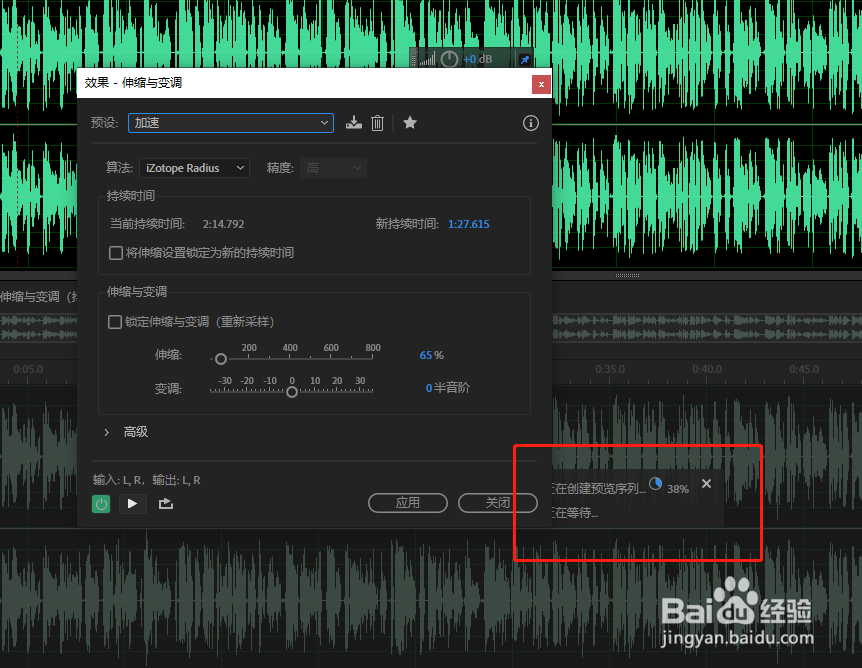Viewport: 862px width, 668px height.
Task: Click new duration value 1:27.615
Action: pos(468,224)
